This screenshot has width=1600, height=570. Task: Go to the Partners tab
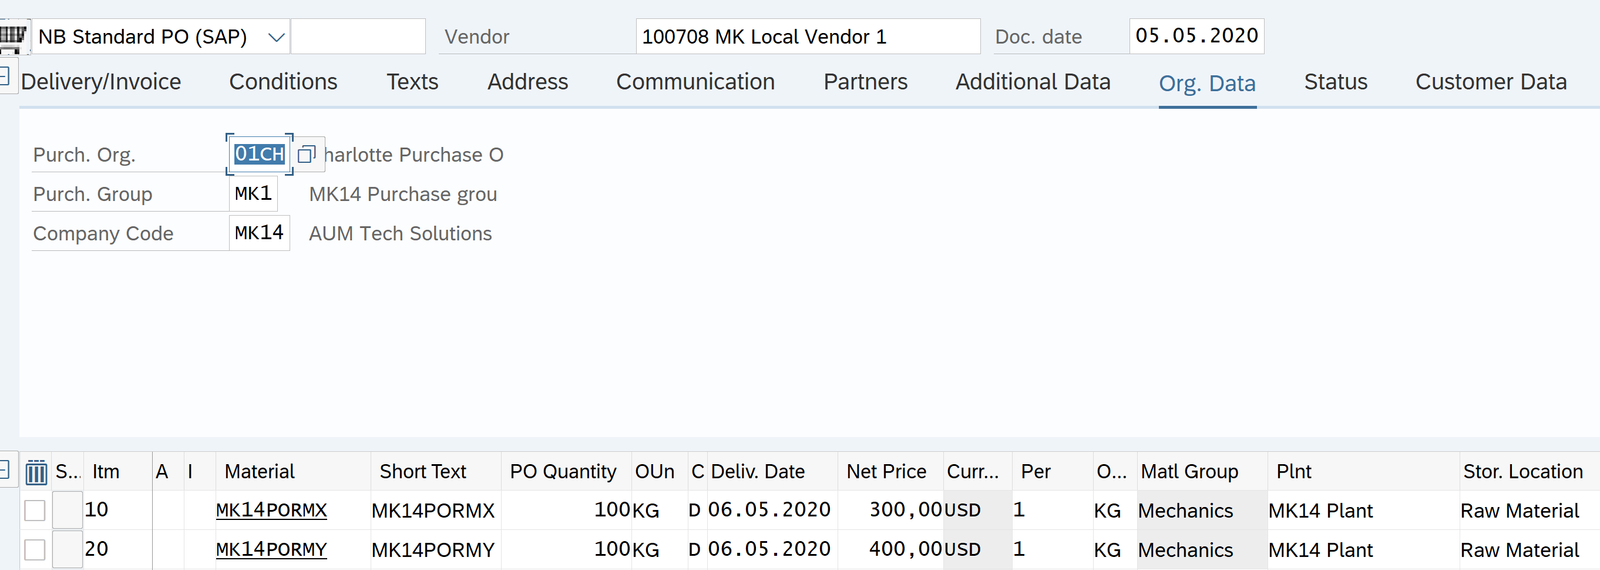coord(865,82)
